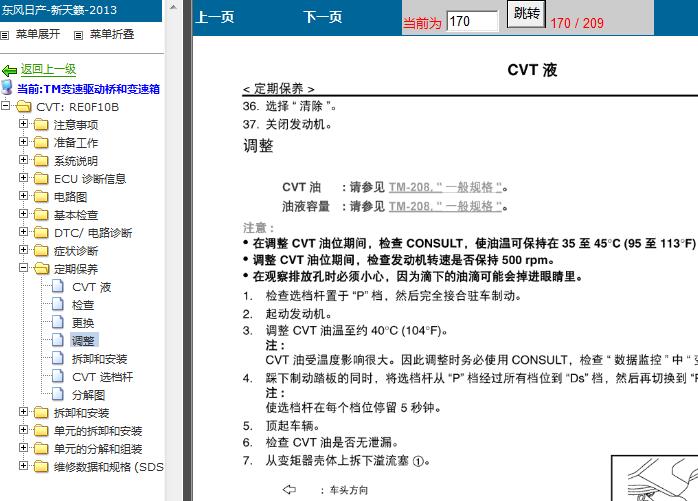The width and height of the screenshot is (698, 501).
Task: Click the 当前:TM变速驱动桥和变速箱 label
Action: pos(88,89)
